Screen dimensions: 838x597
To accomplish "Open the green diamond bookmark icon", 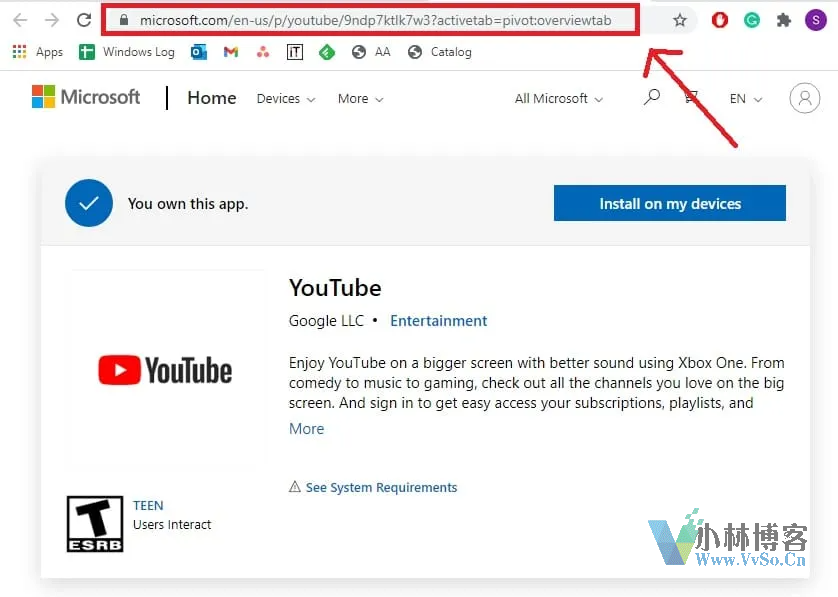I will [327, 52].
